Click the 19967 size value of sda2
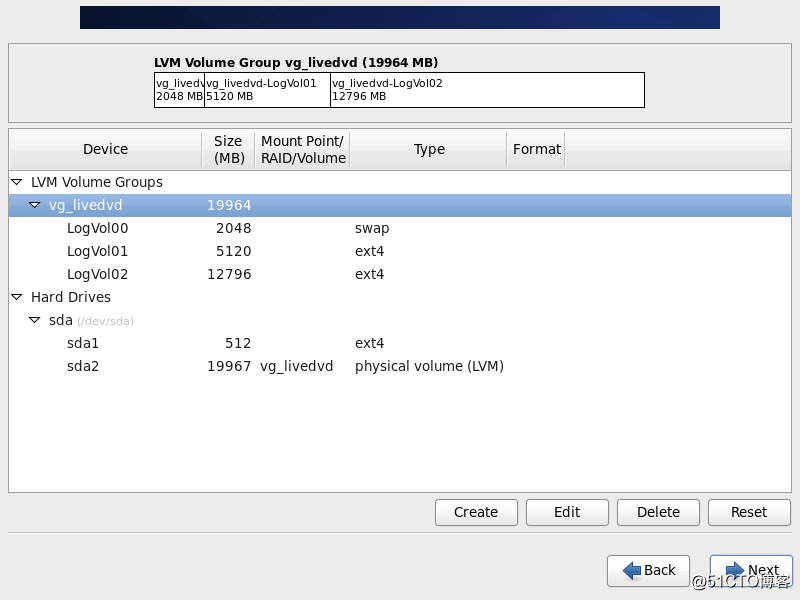Image resolution: width=800 pixels, height=600 pixels. pos(229,366)
